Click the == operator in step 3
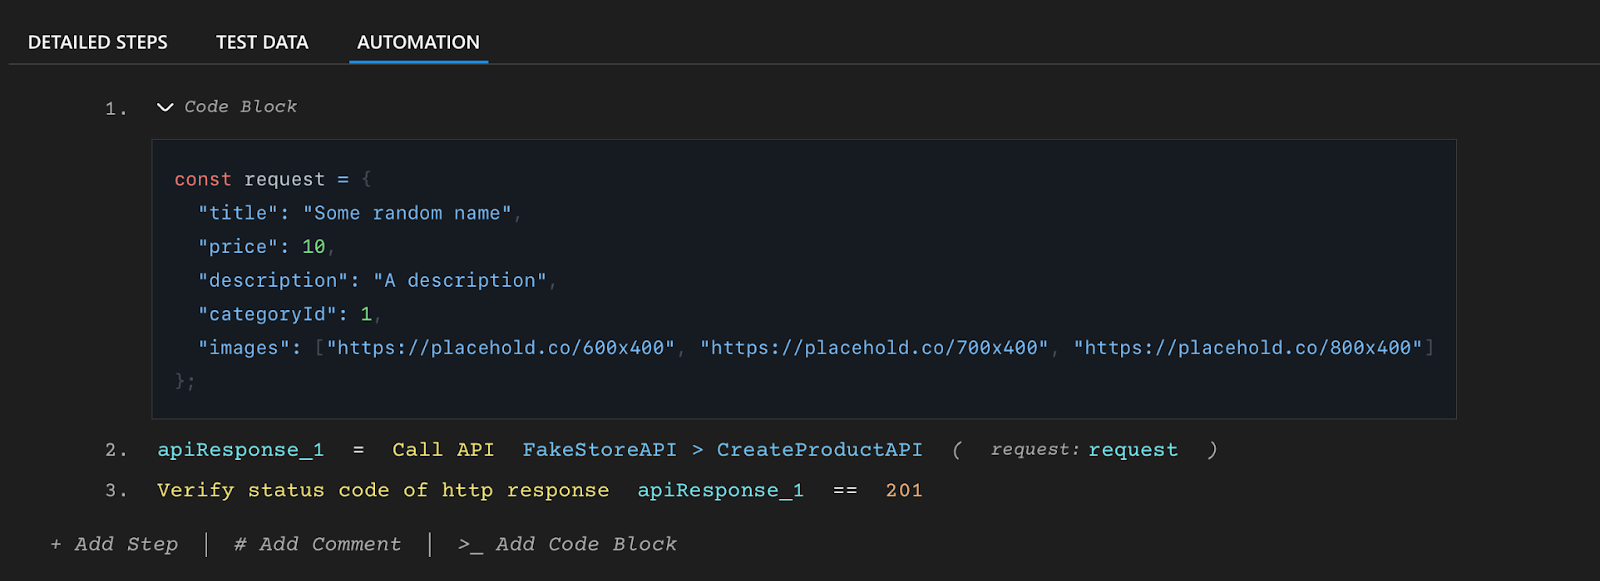The image size is (1600, 581). click(x=845, y=490)
